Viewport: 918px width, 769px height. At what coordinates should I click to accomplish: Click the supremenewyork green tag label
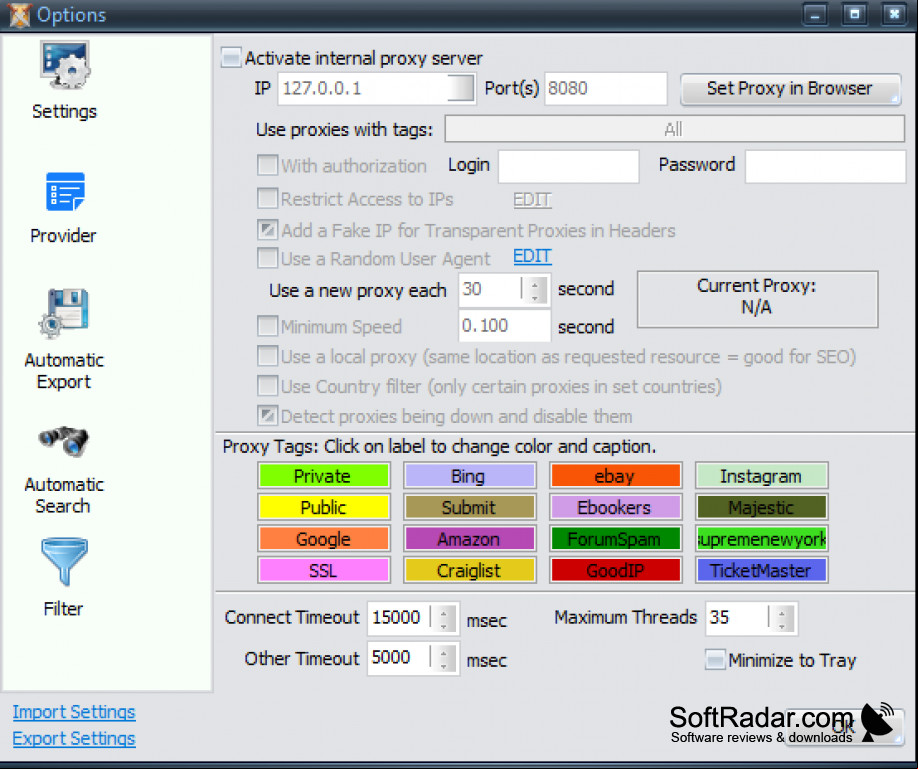click(x=762, y=539)
